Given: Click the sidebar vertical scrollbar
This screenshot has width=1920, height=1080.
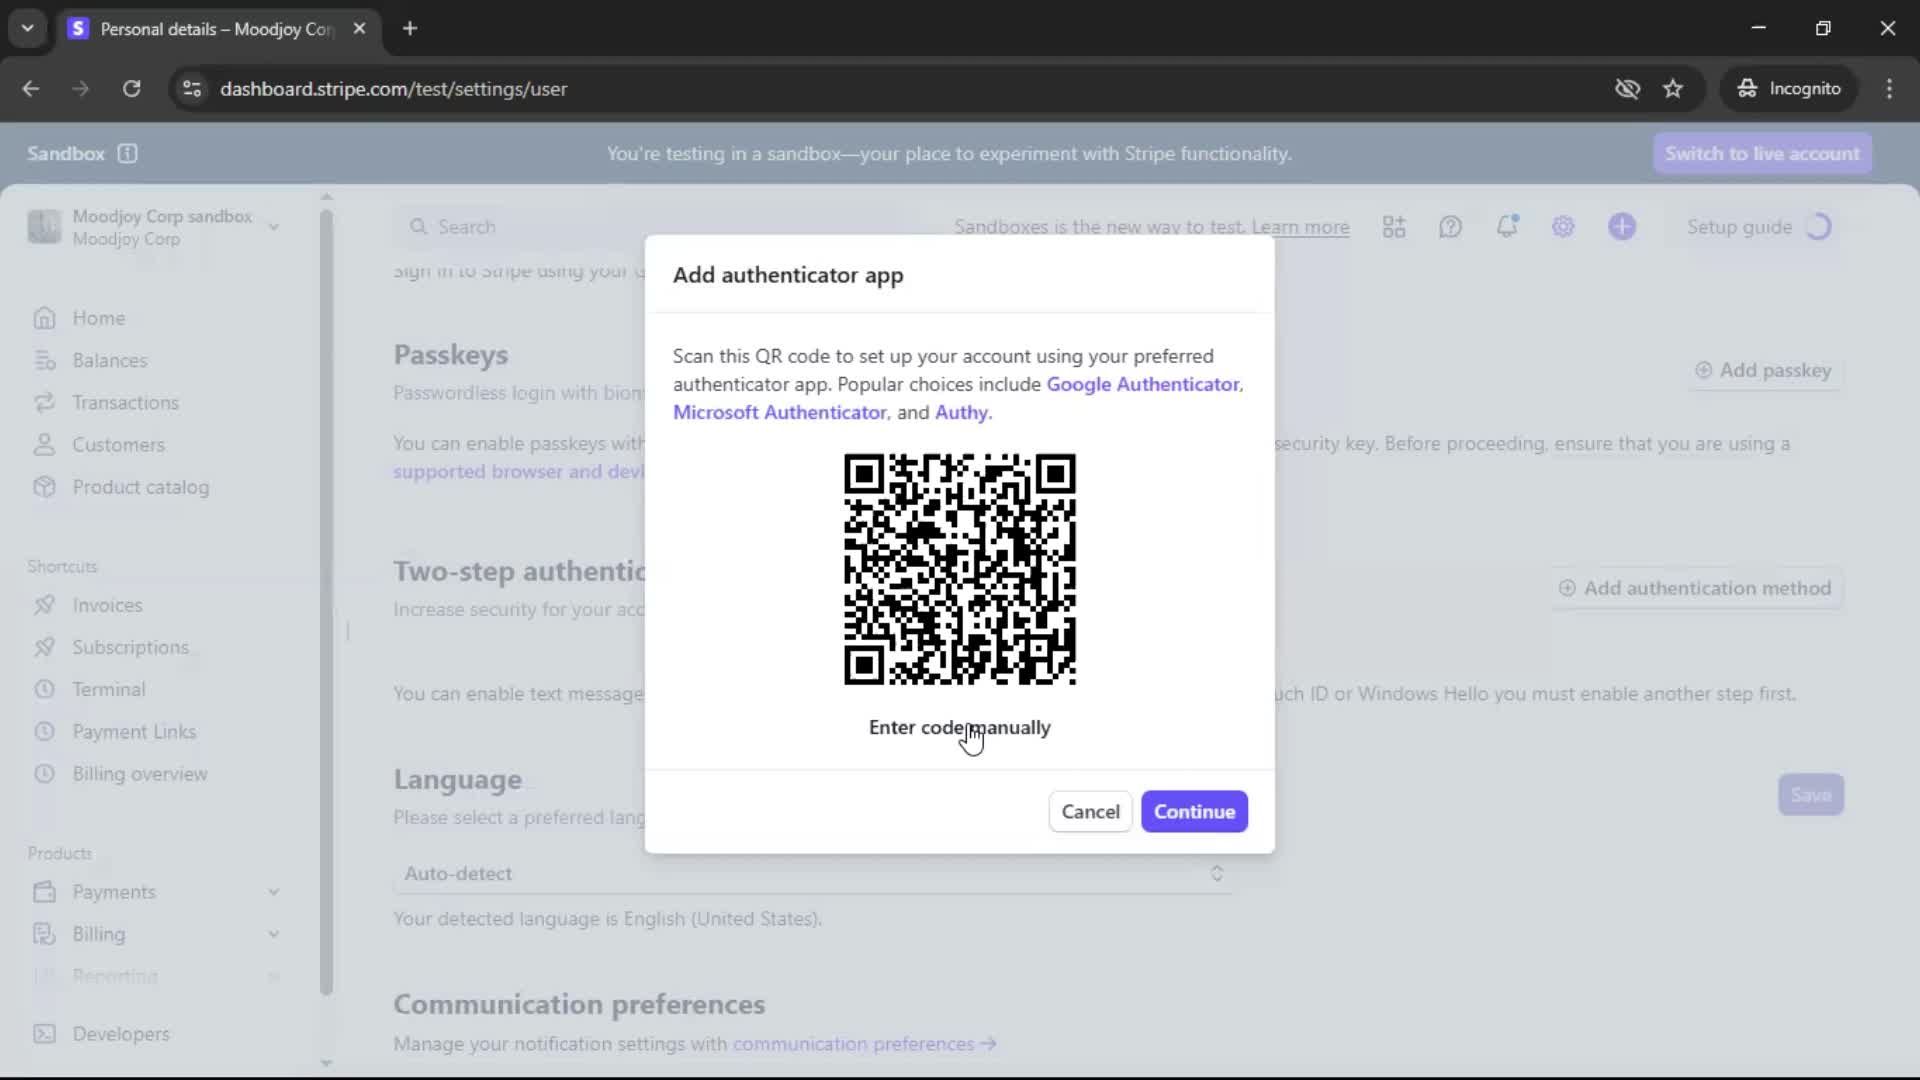Looking at the screenshot, I should click(x=326, y=600).
